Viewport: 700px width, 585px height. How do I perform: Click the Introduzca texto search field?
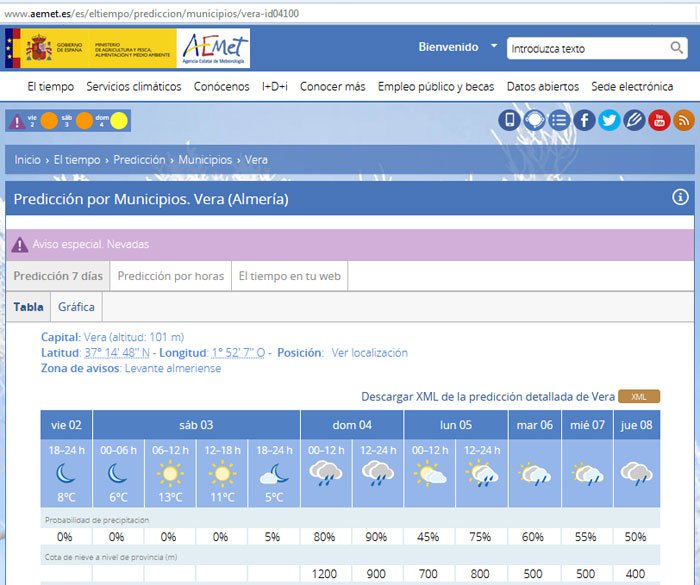tap(586, 48)
